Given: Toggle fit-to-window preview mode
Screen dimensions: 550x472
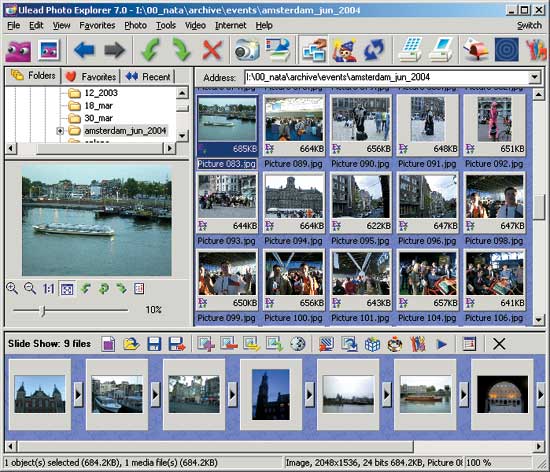Looking at the screenshot, I should (67, 289).
